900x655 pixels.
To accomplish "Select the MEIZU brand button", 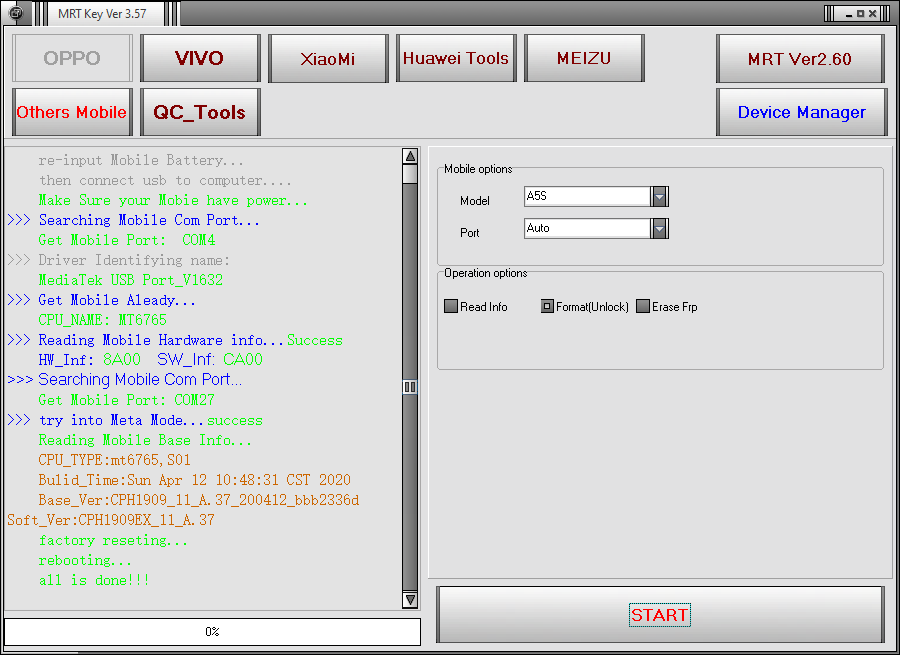I will pos(584,58).
